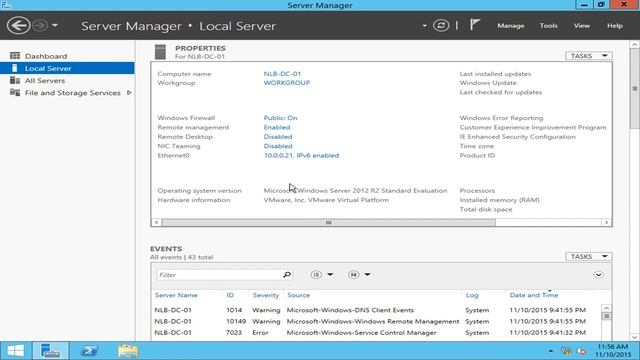Click the Properties server icon
Image resolution: width=640 pixels, height=360 pixels.
click(160, 52)
